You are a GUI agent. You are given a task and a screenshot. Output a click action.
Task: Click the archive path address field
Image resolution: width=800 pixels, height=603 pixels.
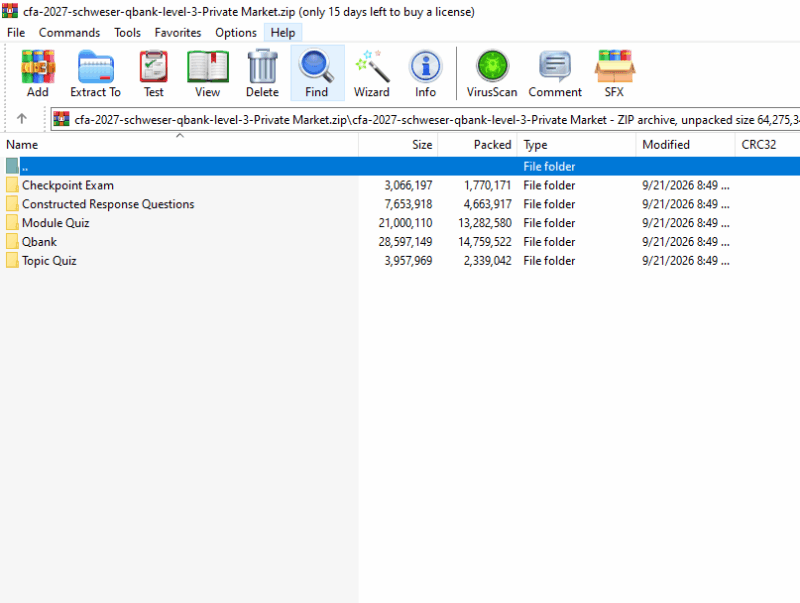(x=426, y=120)
